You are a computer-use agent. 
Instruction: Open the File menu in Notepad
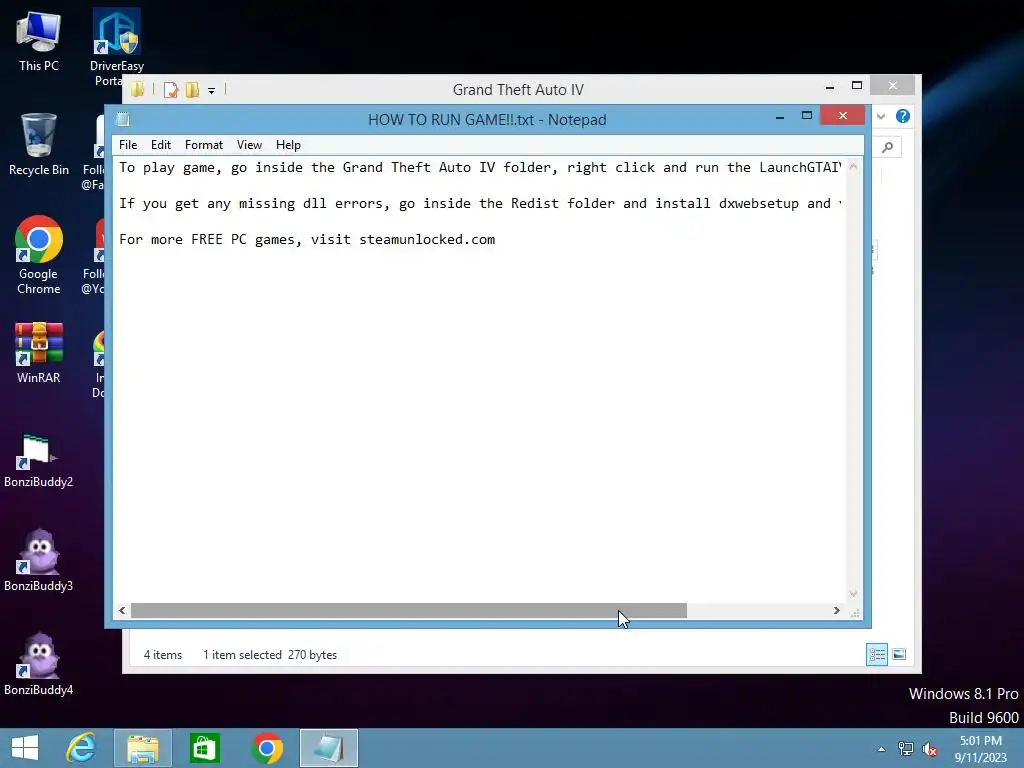(x=128, y=145)
